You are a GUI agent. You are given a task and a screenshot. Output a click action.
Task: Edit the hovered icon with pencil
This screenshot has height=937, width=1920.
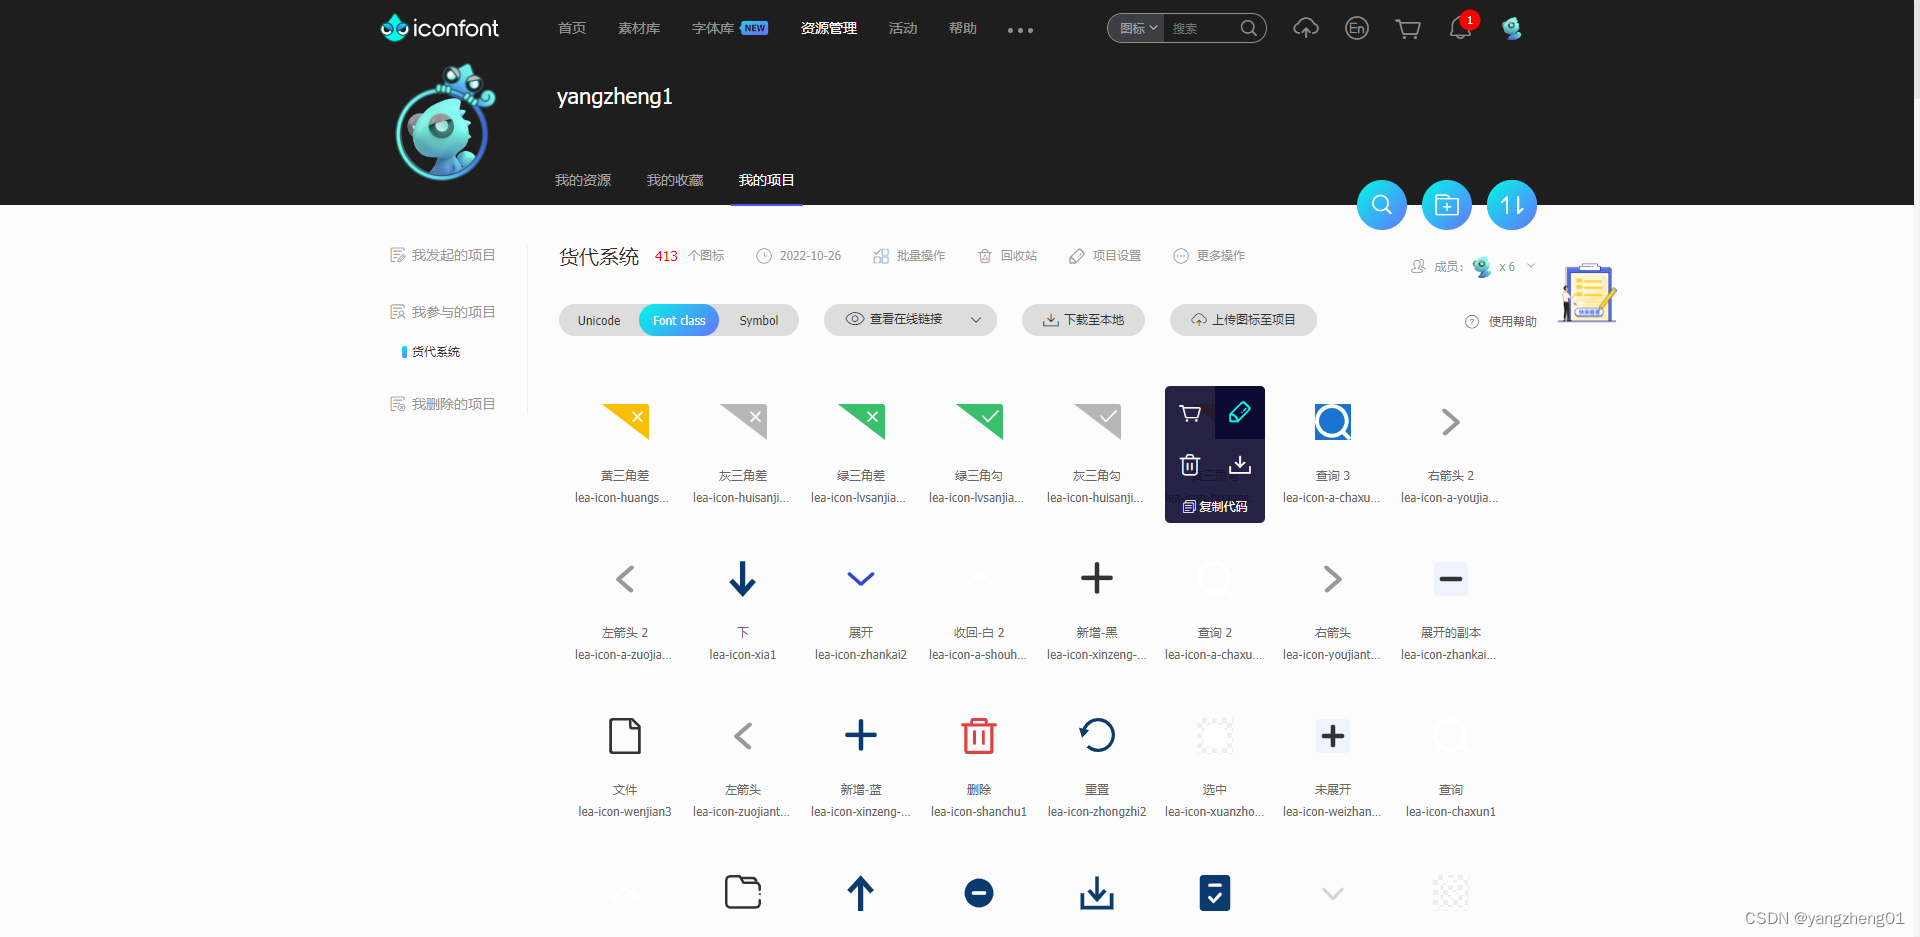[x=1240, y=412]
